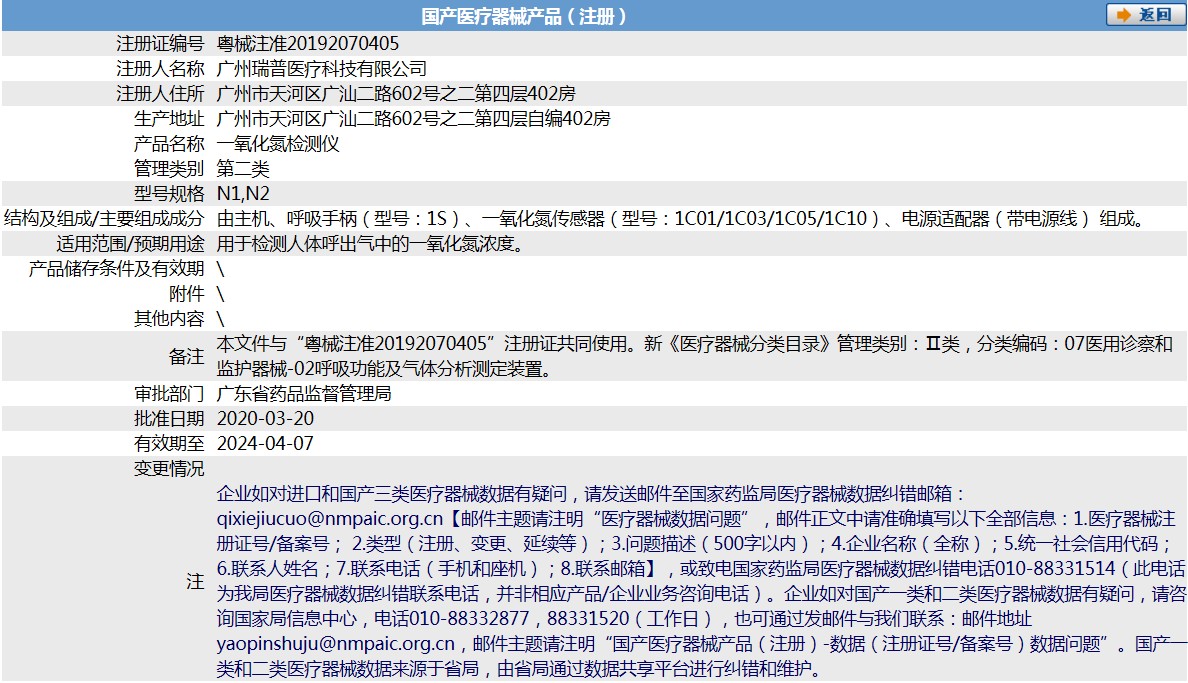Click the 注册人名称 label

[x=161, y=68]
